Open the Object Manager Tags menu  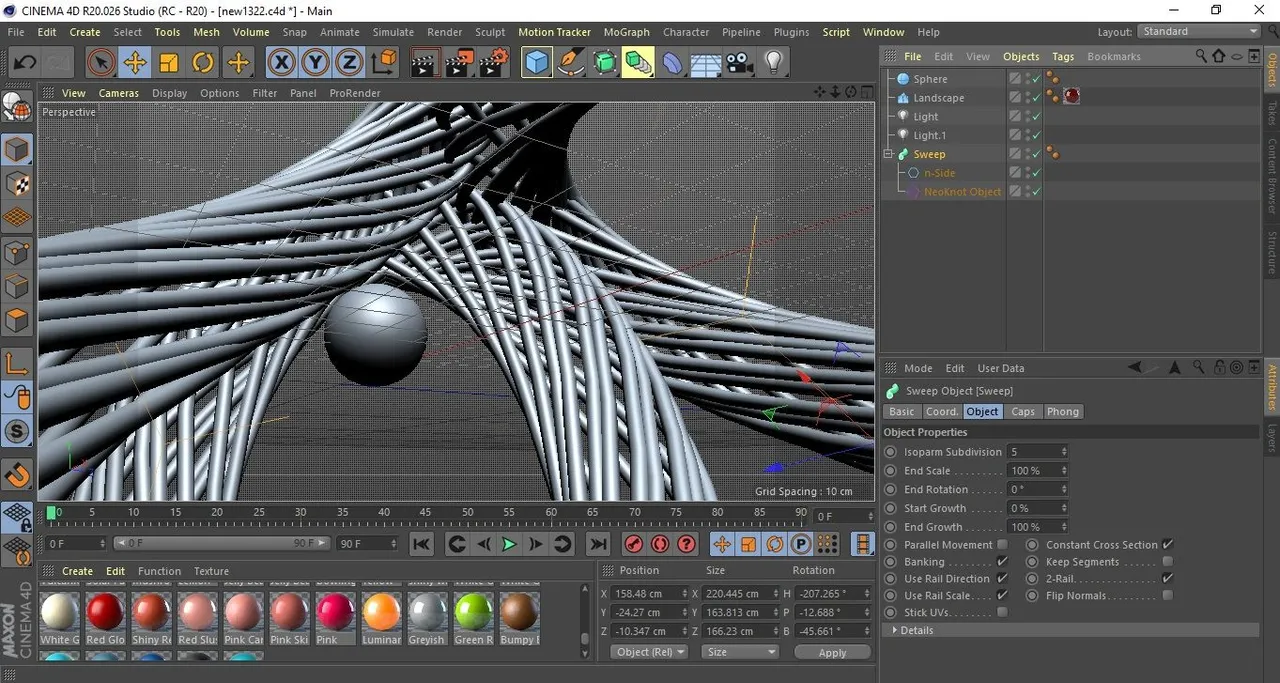pos(1063,57)
